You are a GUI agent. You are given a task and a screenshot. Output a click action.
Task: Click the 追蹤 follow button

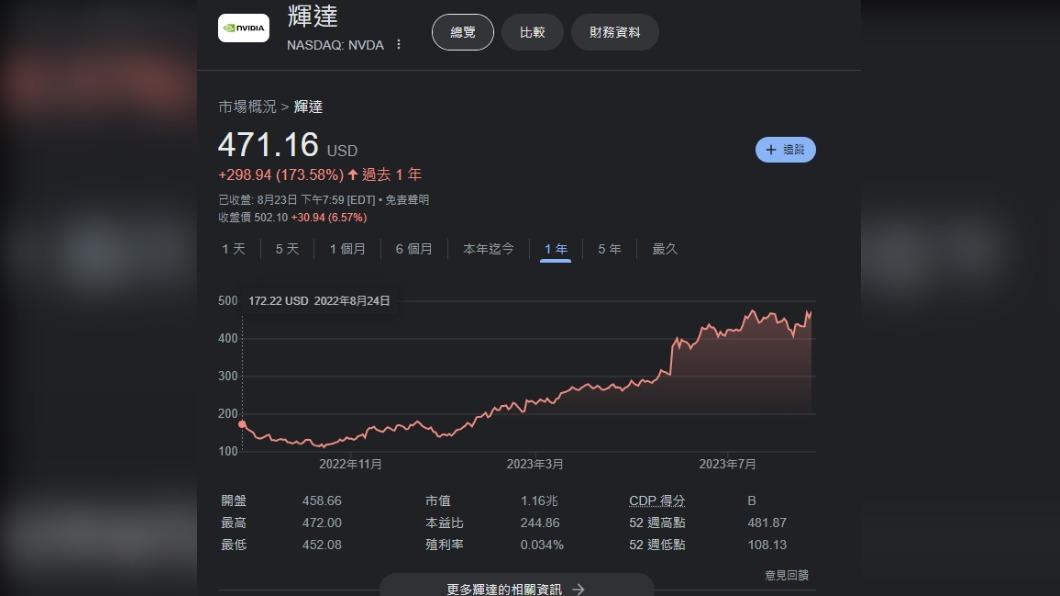[786, 150]
